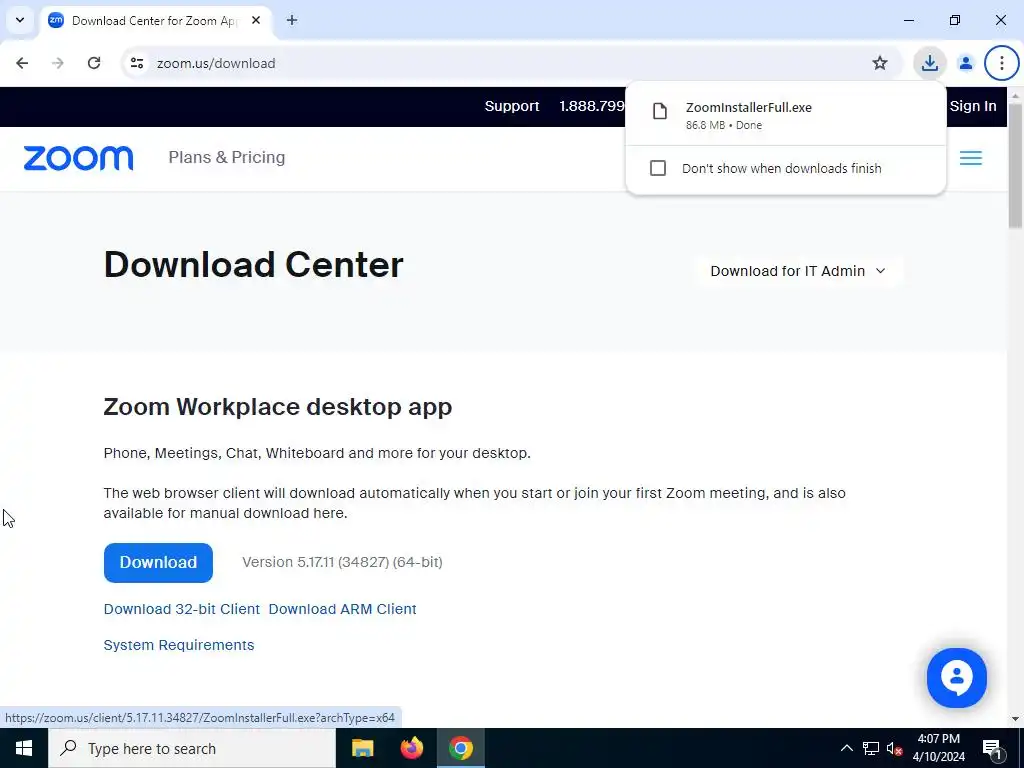Image resolution: width=1024 pixels, height=768 pixels.
Task: Click the Download Center heading
Action: (253, 264)
